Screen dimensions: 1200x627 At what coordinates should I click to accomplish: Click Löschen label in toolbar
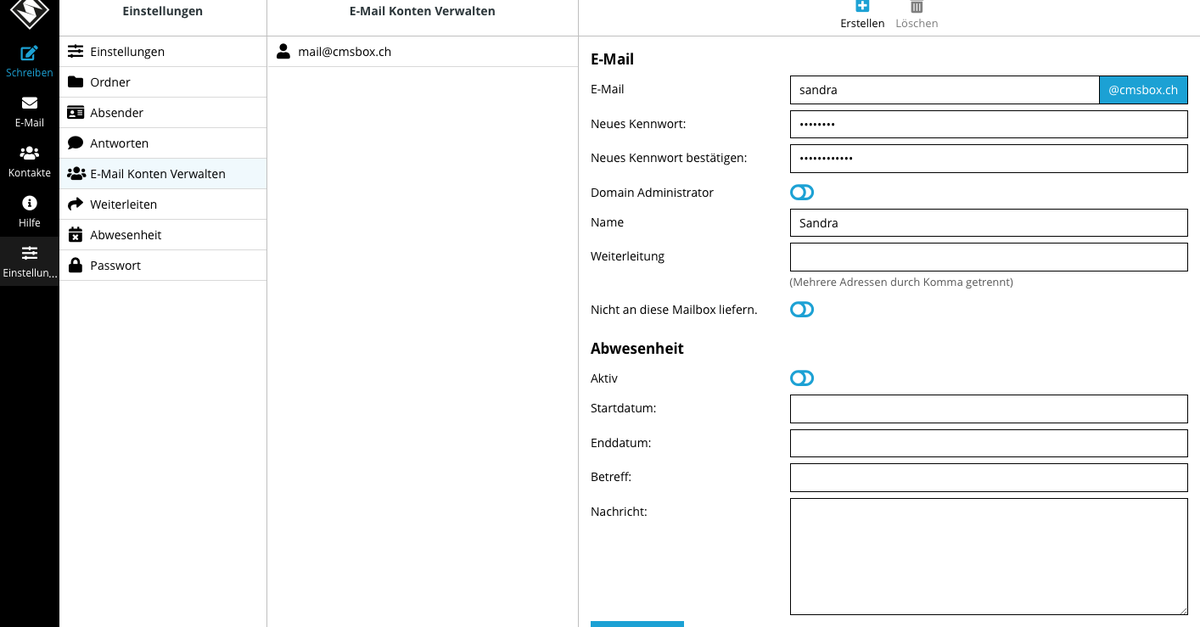(x=917, y=23)
